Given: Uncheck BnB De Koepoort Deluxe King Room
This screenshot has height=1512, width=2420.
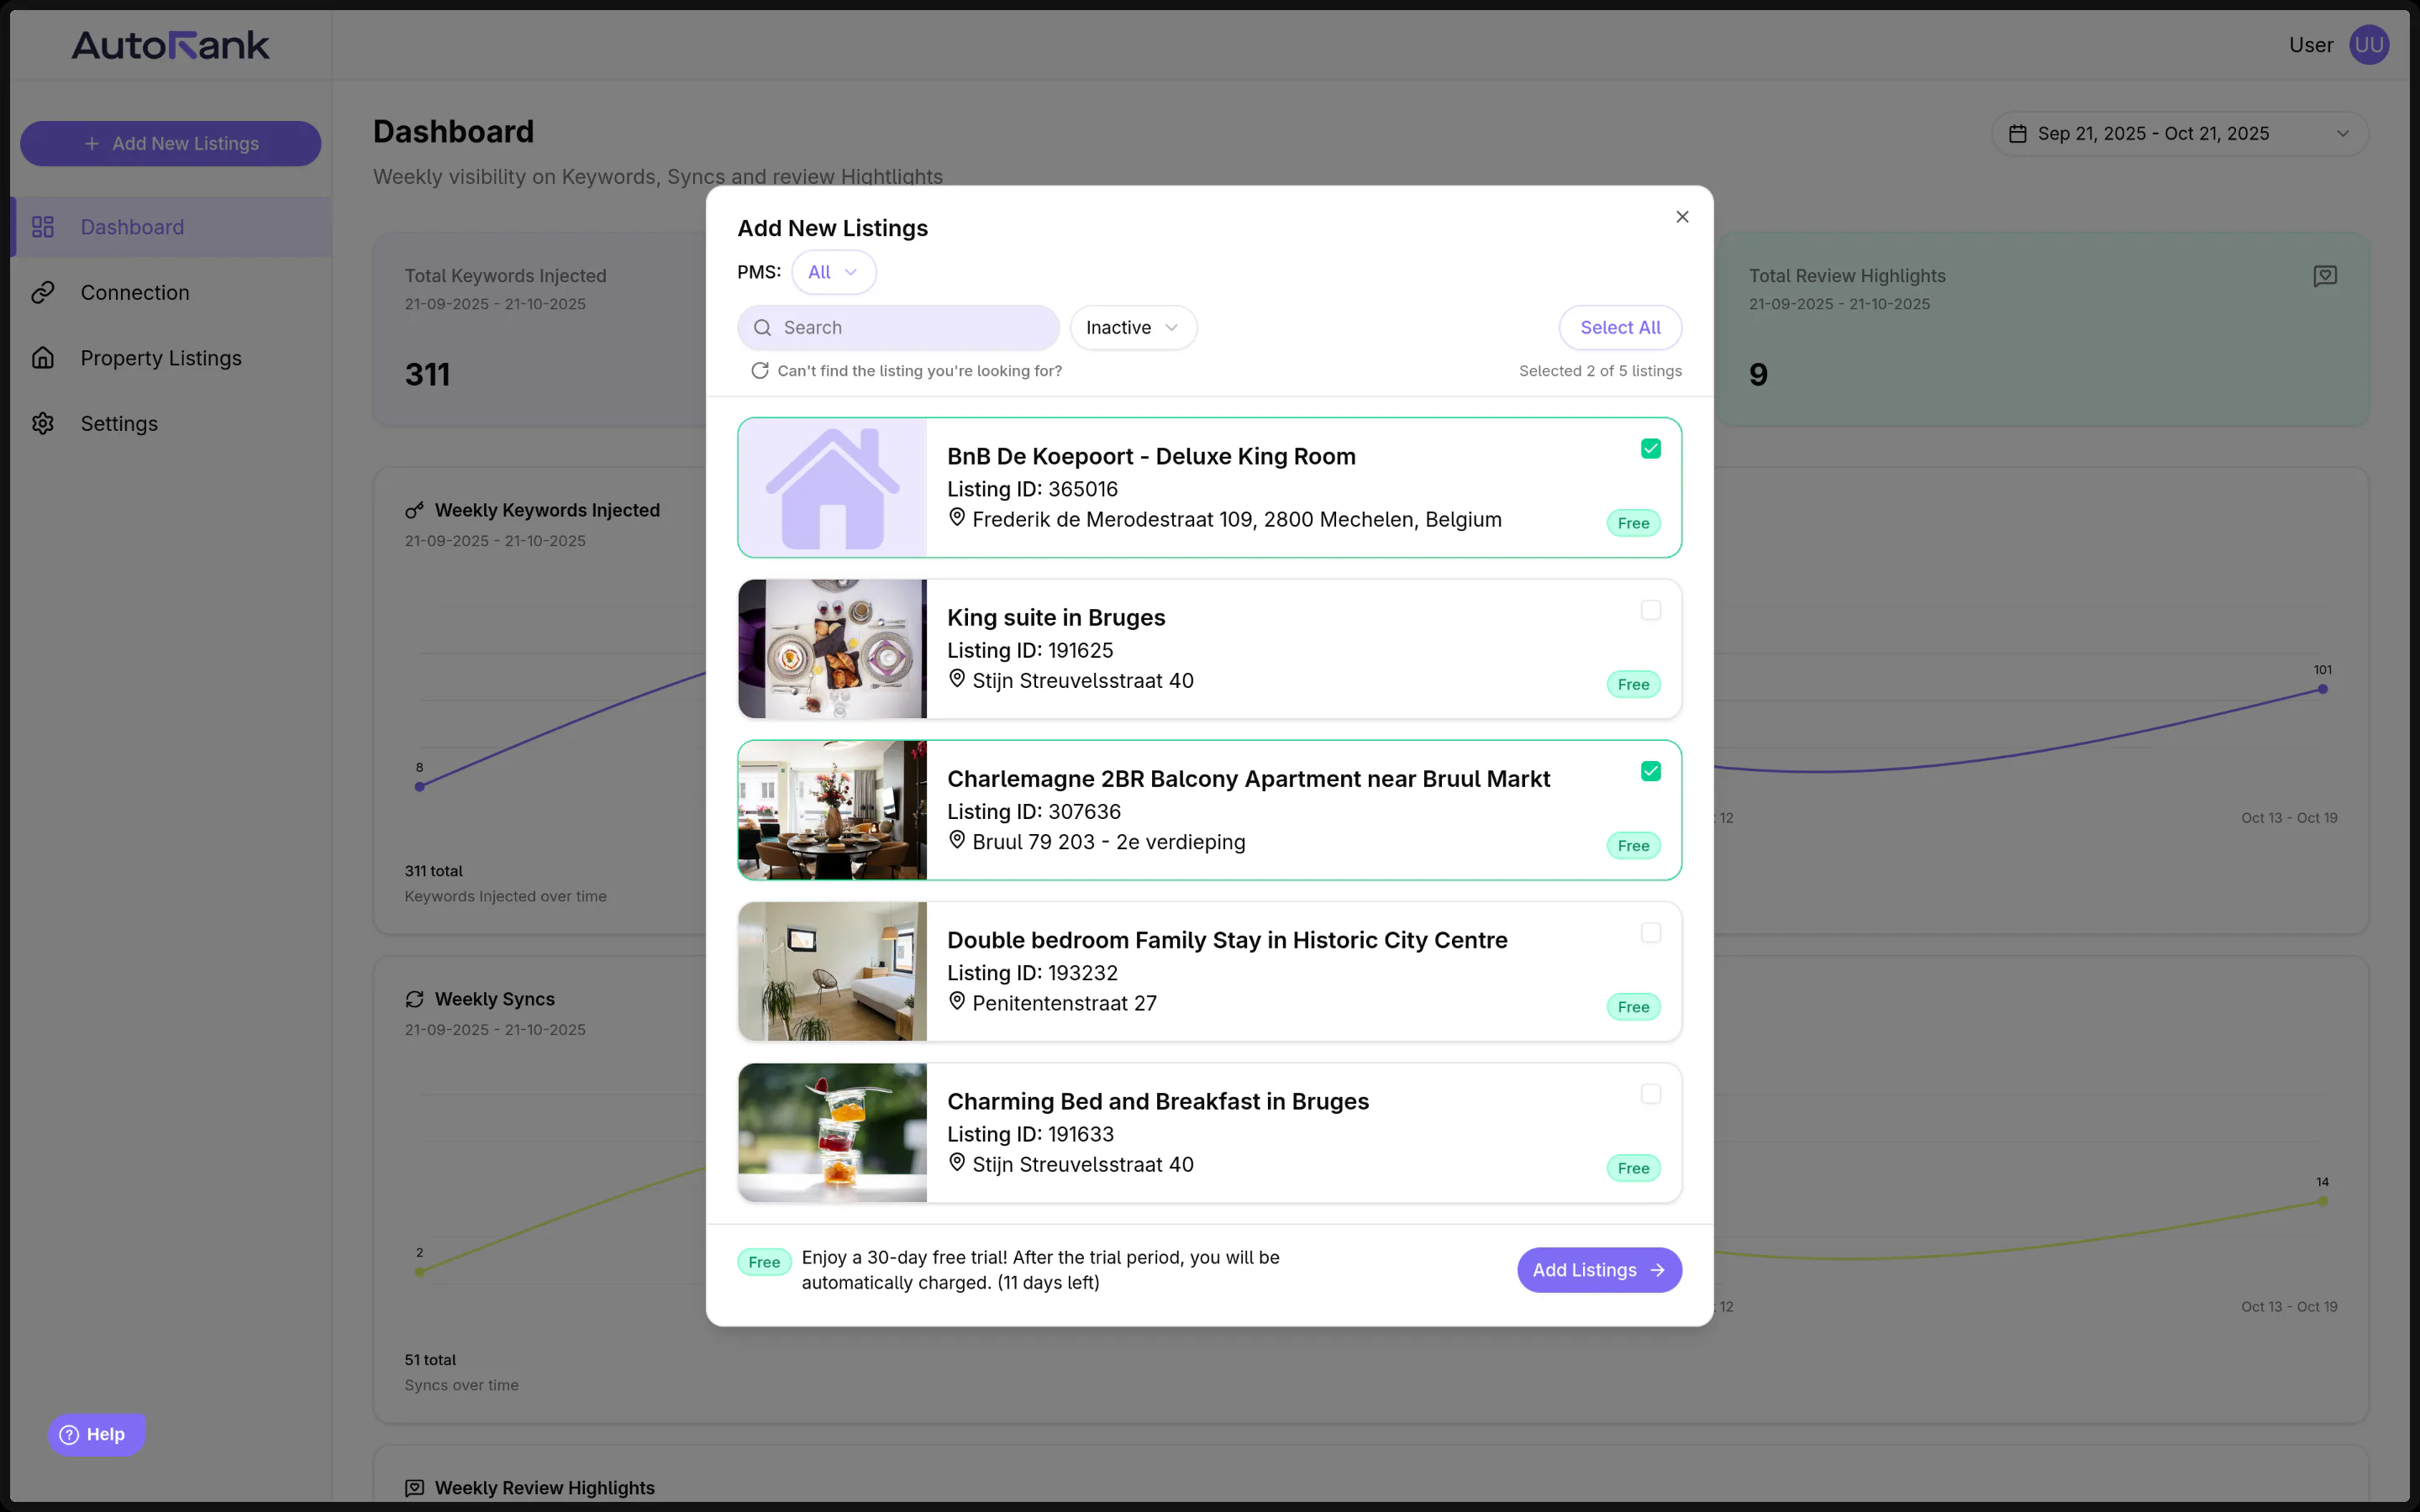Looking at the screenshot, I should [x=1651, y=449].
